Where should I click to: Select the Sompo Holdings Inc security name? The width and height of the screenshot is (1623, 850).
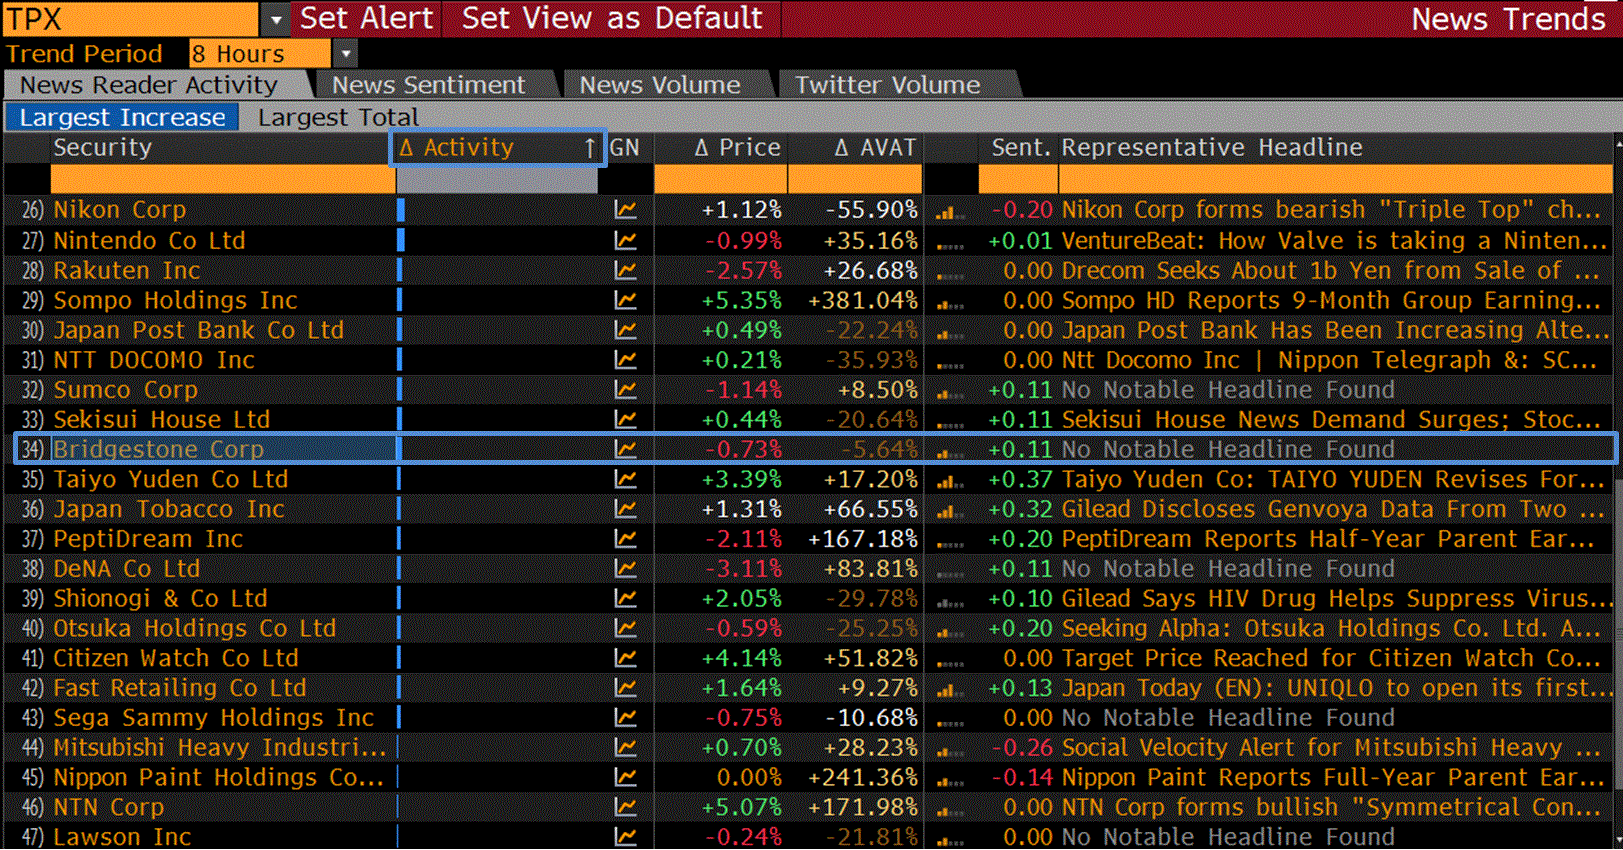pyautogui.click(x=175, y=301)
